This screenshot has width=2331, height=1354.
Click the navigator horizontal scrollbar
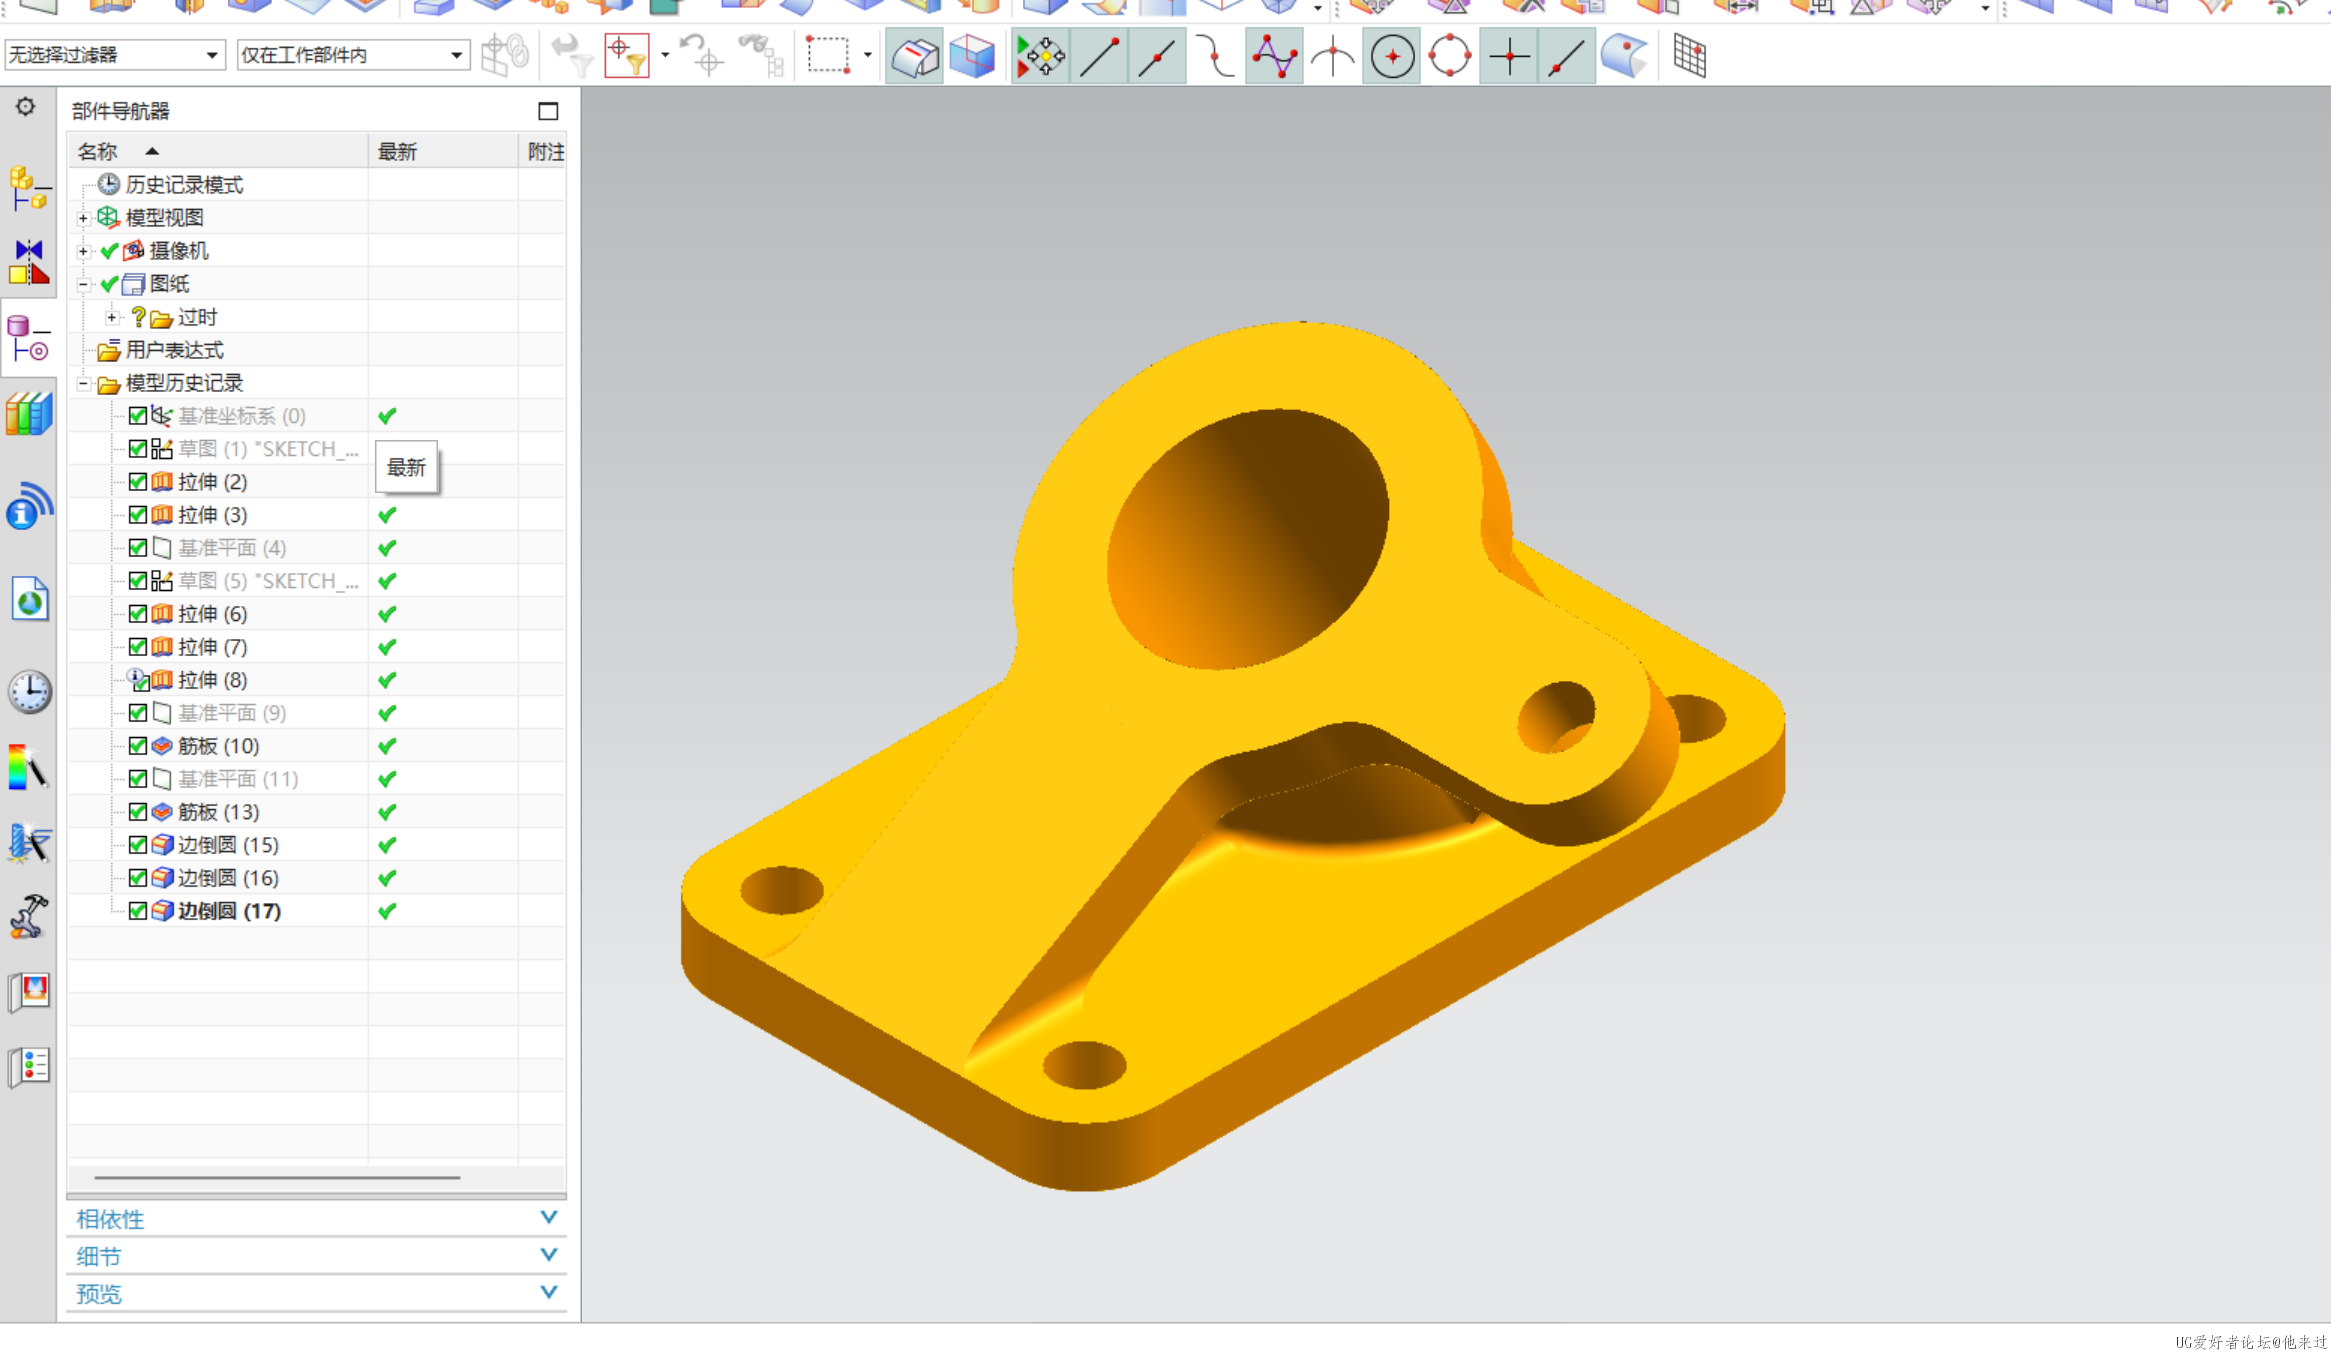tap(277, 1177)
